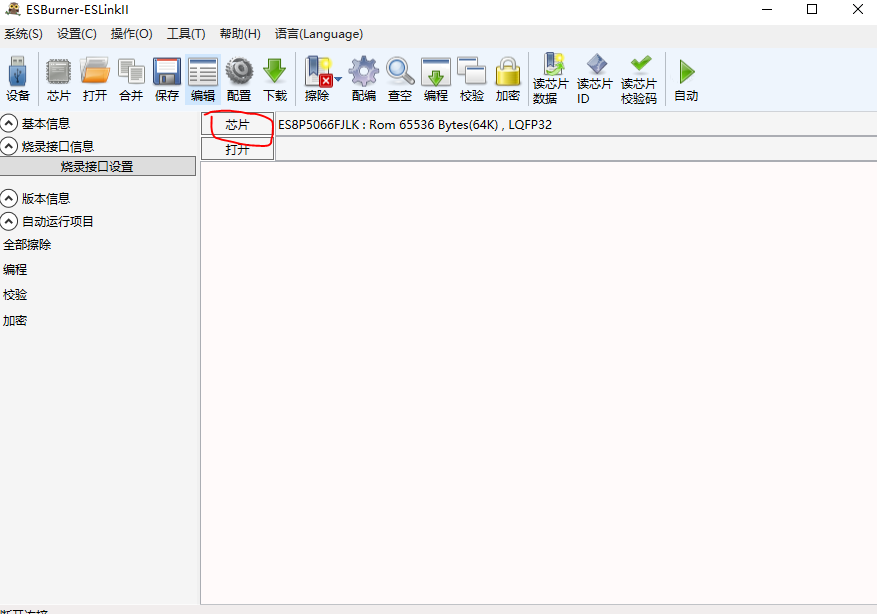Image resolution: width=877 pixels, height=614 pixels.
Task: Click the 打开 button below 芯片
Action: [238, 149]
